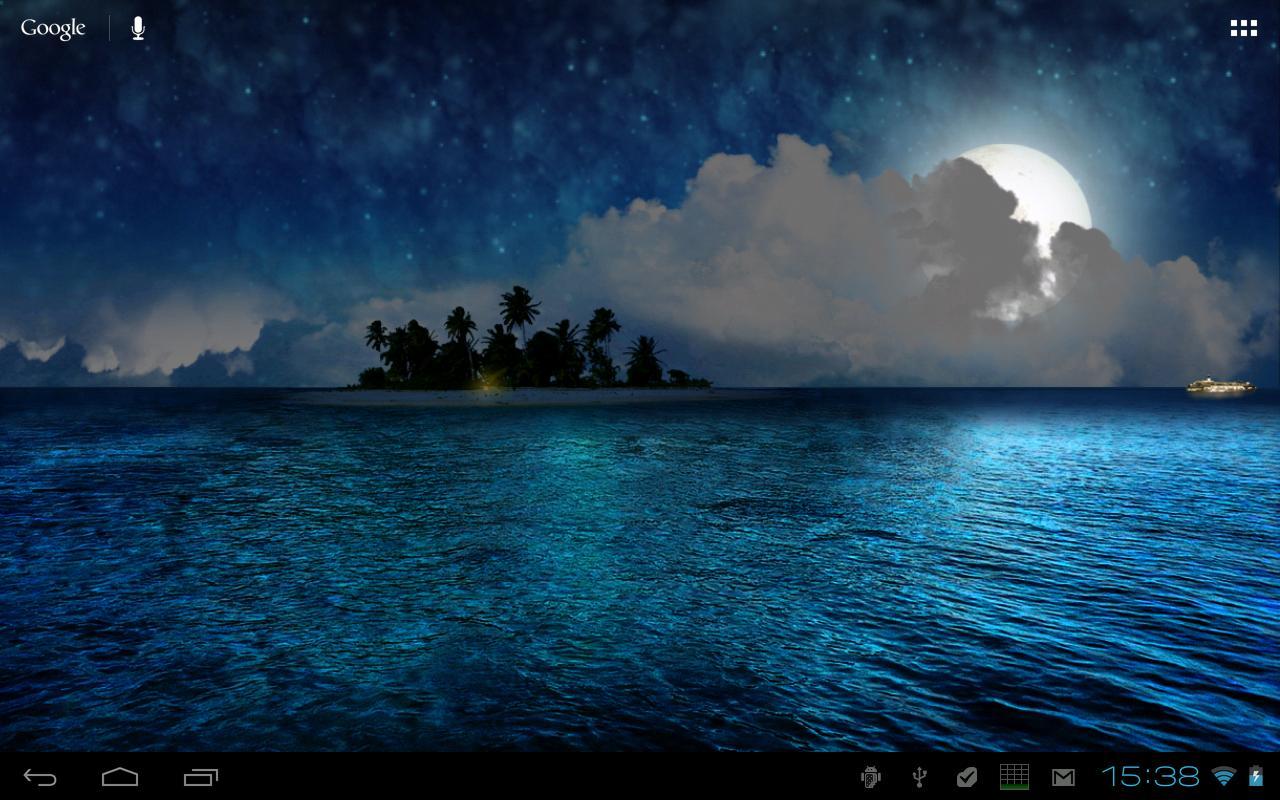This screenshot has width=1280, height=800.
Task: Tap the charging battery indicator
Action: [x=1257, y=776]
